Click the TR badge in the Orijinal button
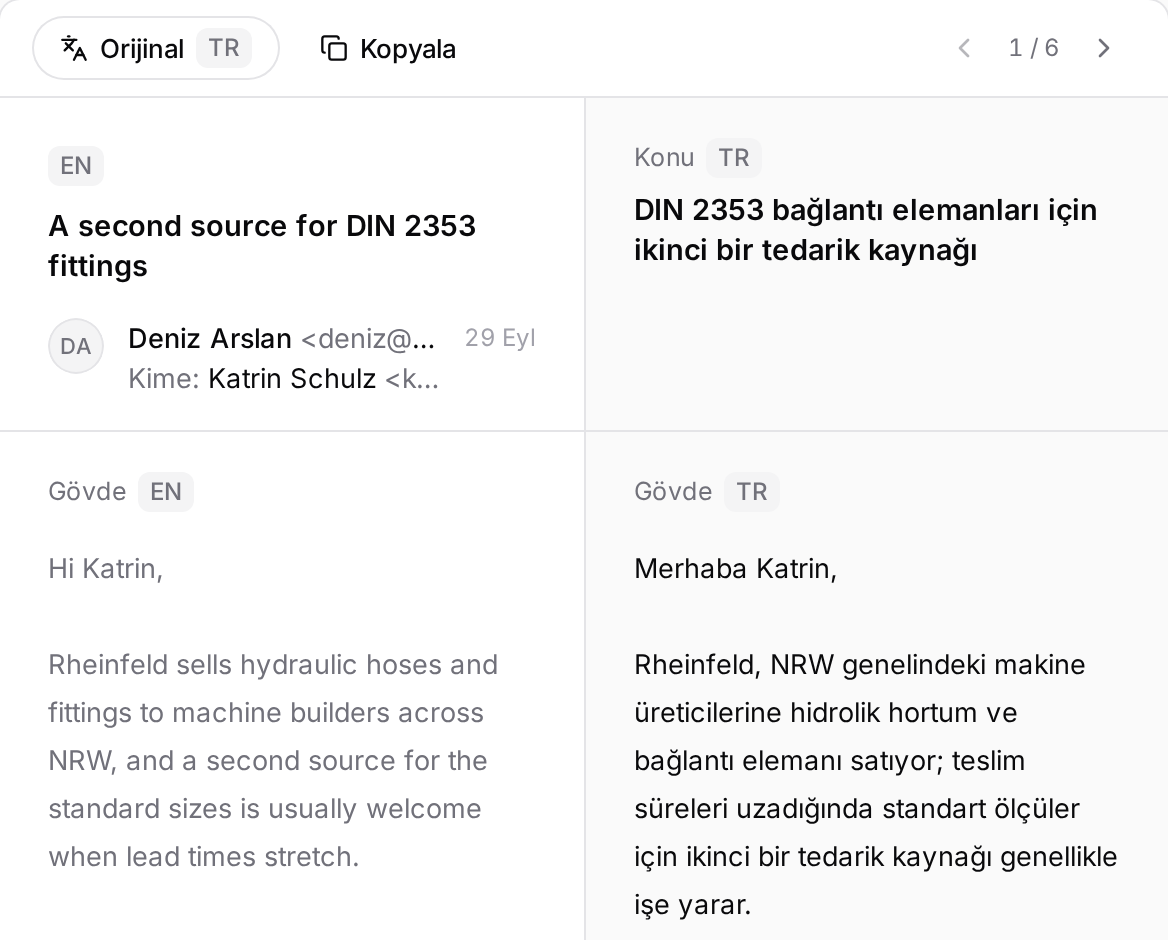This screenshot has width=1168, height=940. tap(223, 48)
